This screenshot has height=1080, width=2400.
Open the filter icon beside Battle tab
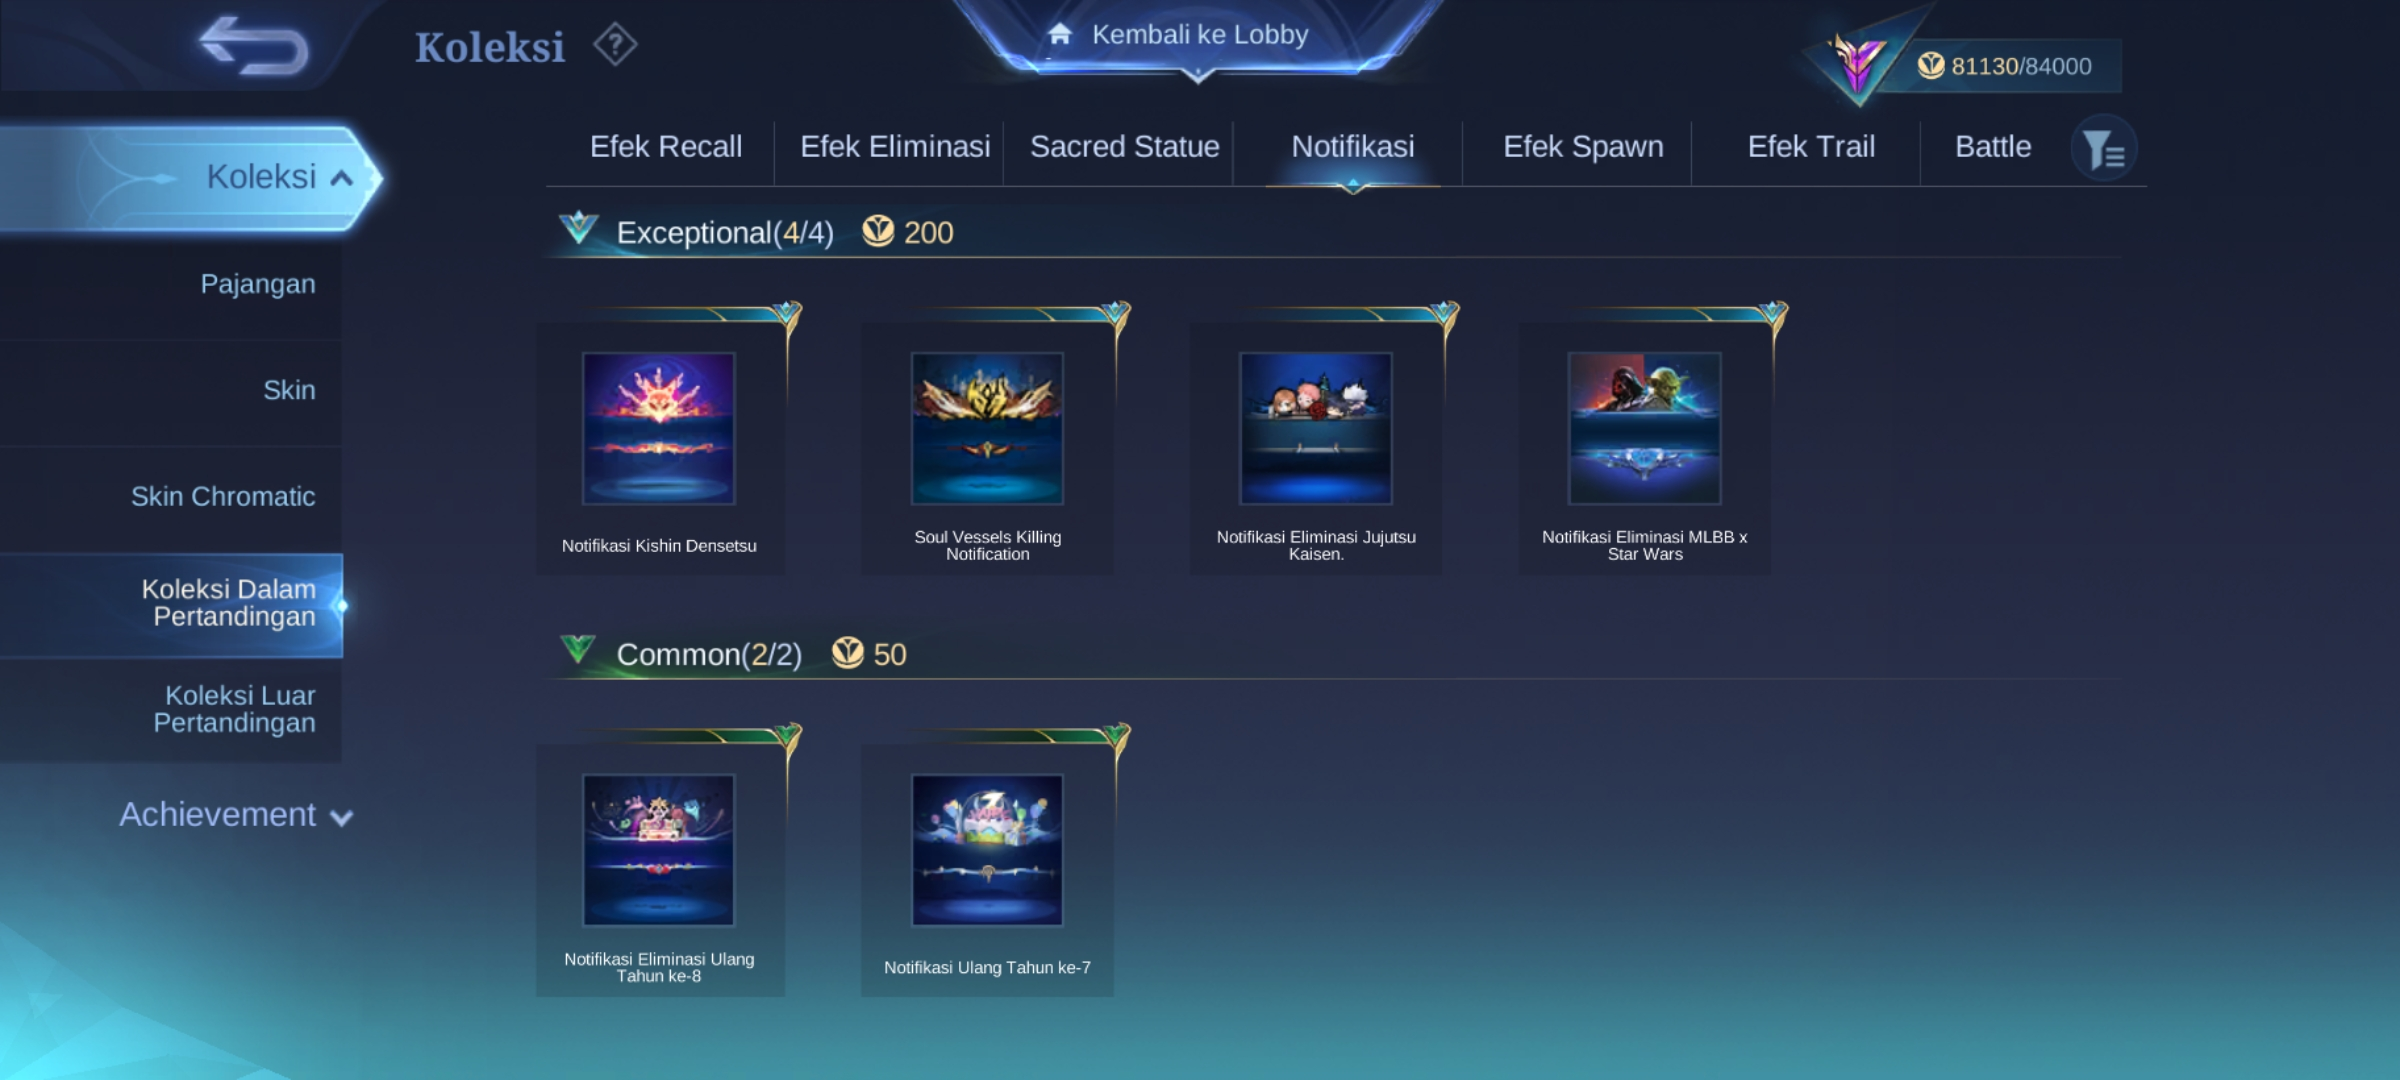[2104, 149]
